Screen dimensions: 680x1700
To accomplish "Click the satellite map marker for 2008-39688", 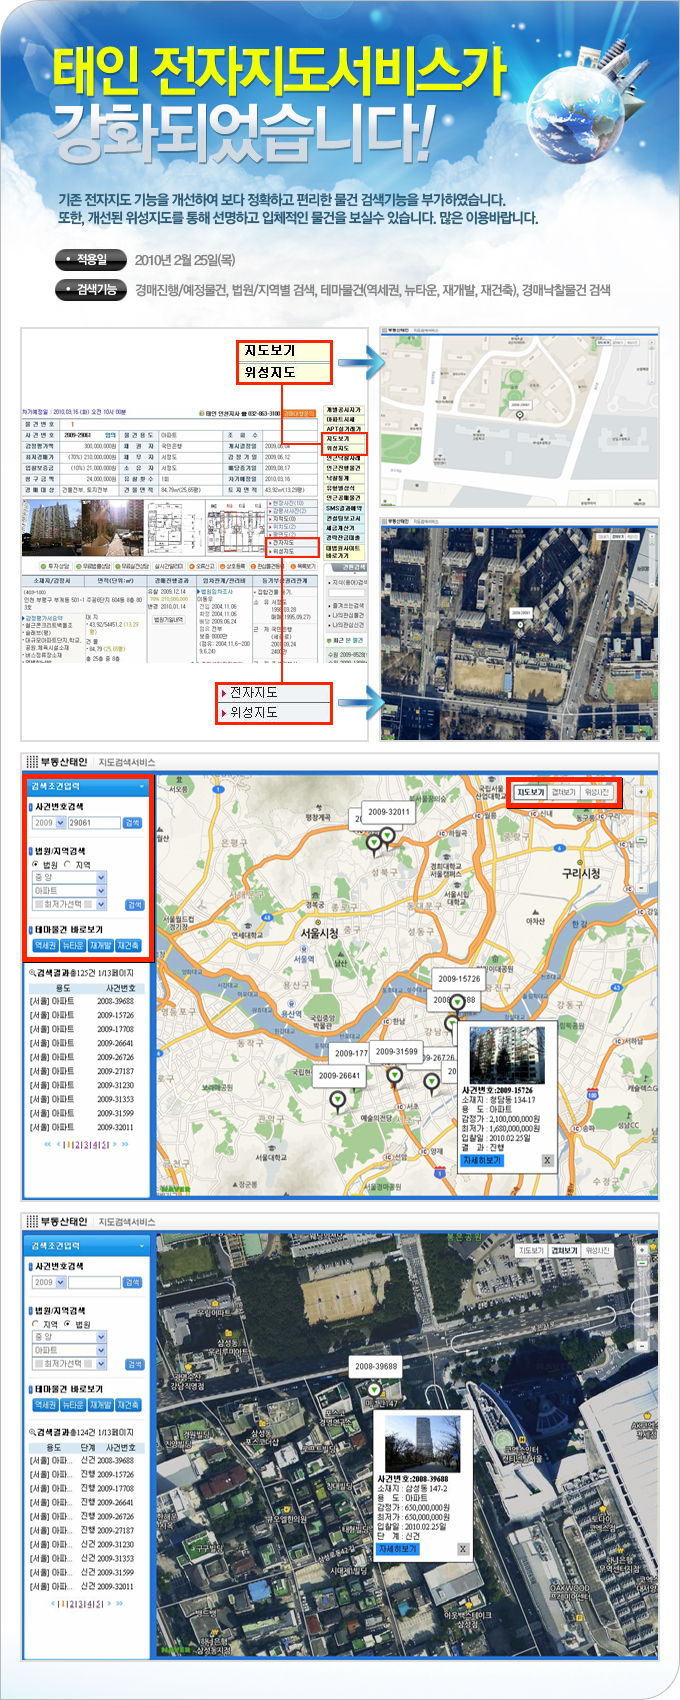I will coord(375,1390).
